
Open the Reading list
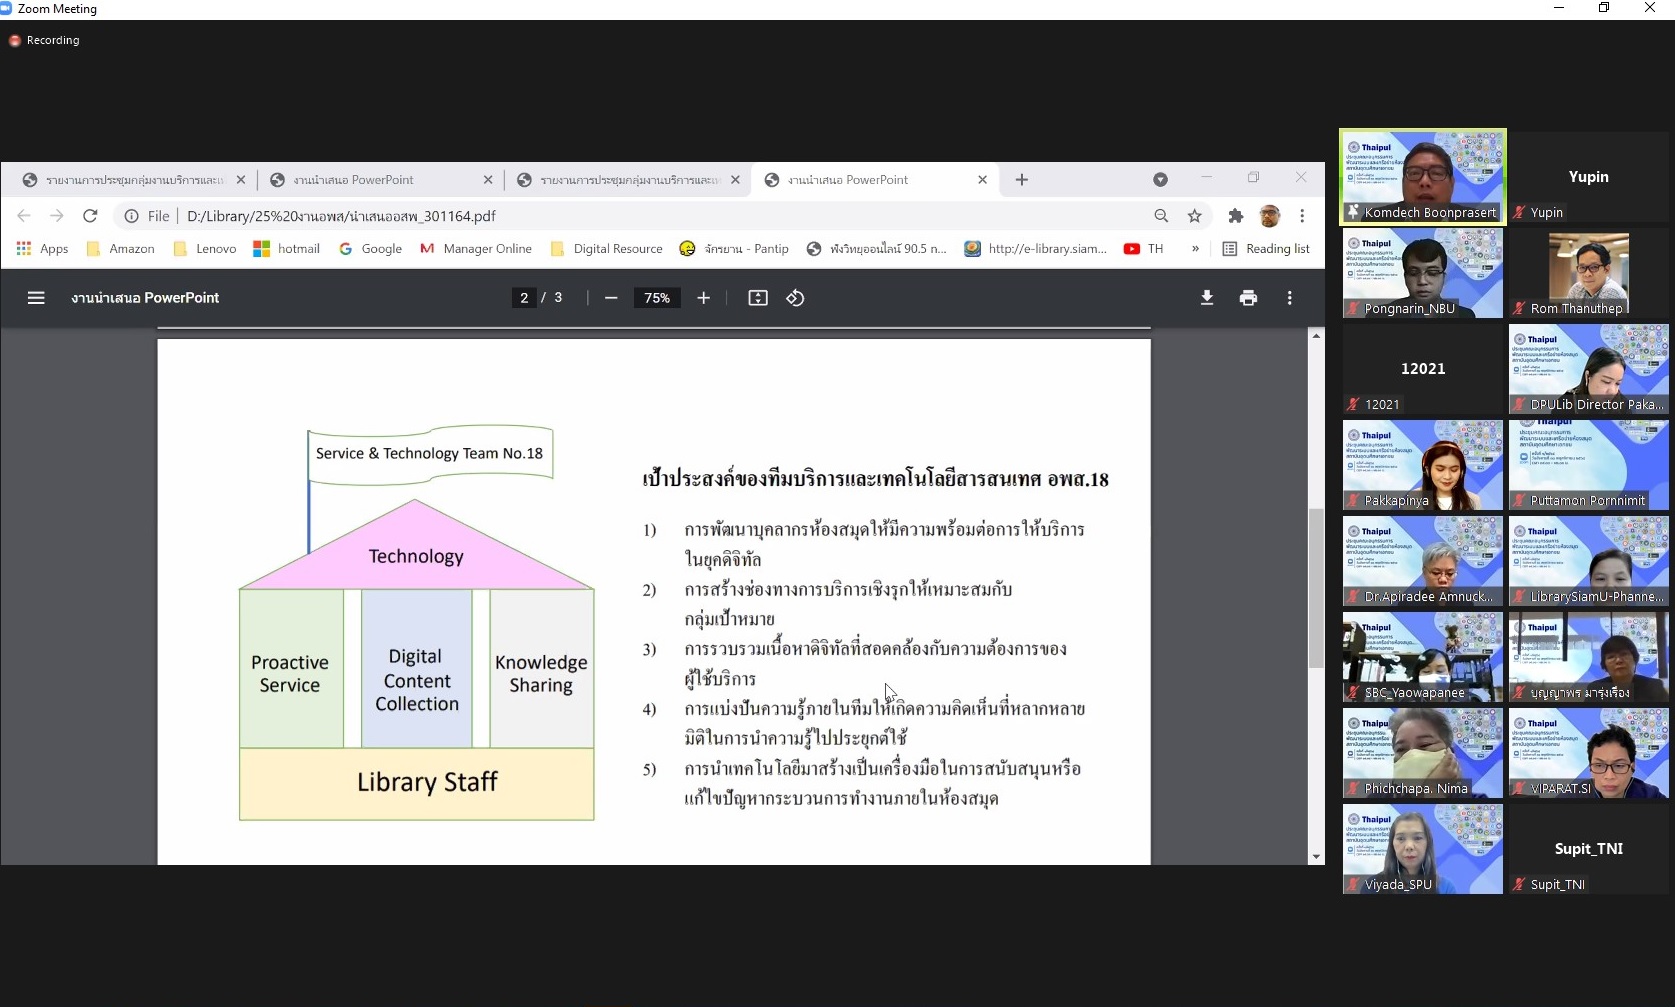coord(1266,249)
